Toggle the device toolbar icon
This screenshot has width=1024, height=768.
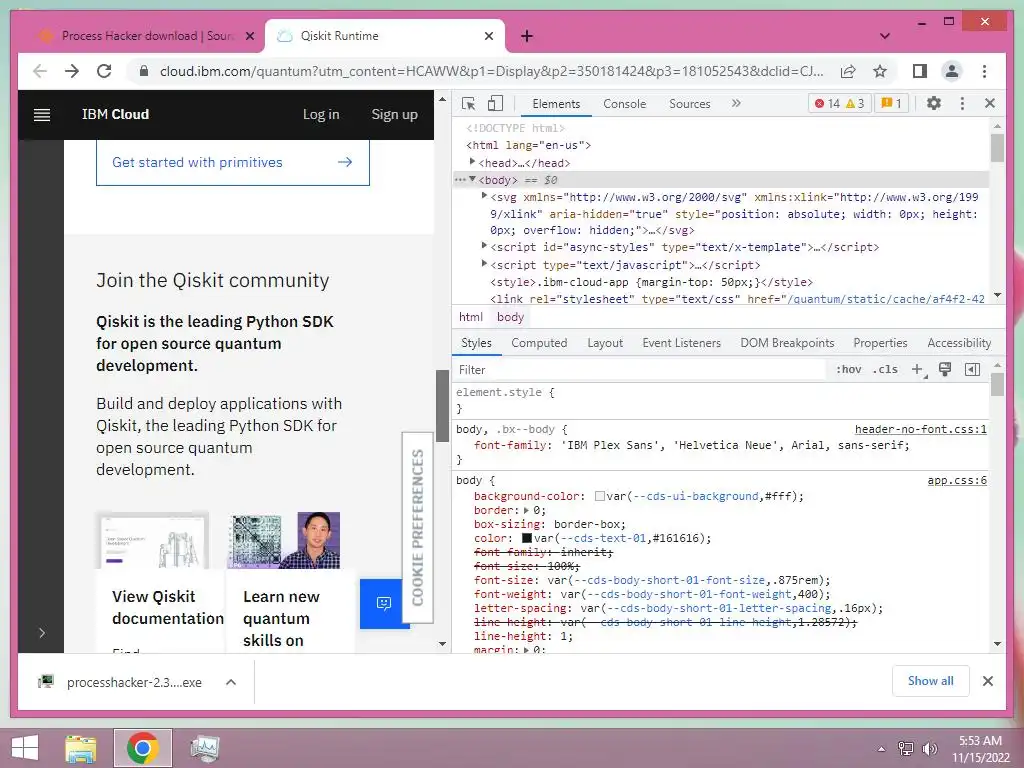496,103
